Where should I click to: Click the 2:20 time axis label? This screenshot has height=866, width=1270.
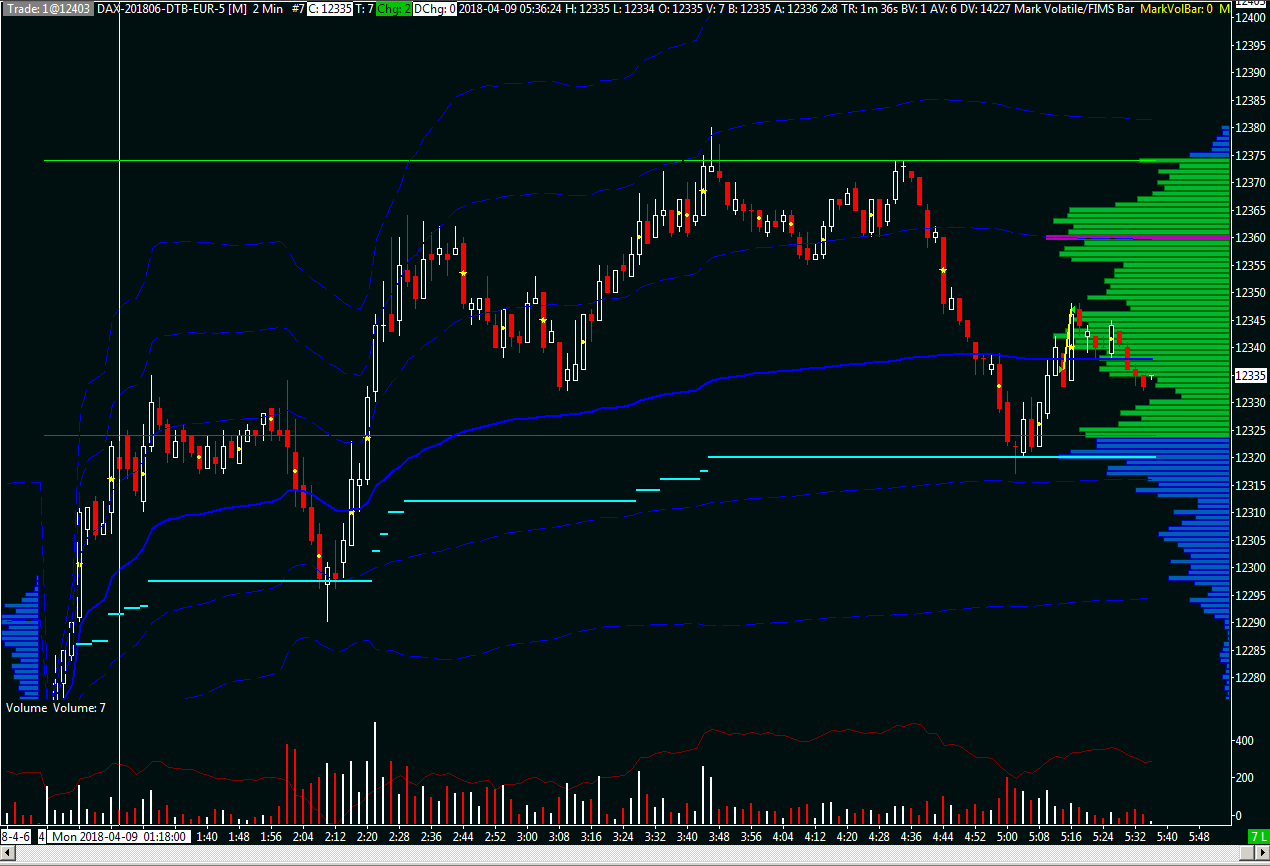[367, 836]
